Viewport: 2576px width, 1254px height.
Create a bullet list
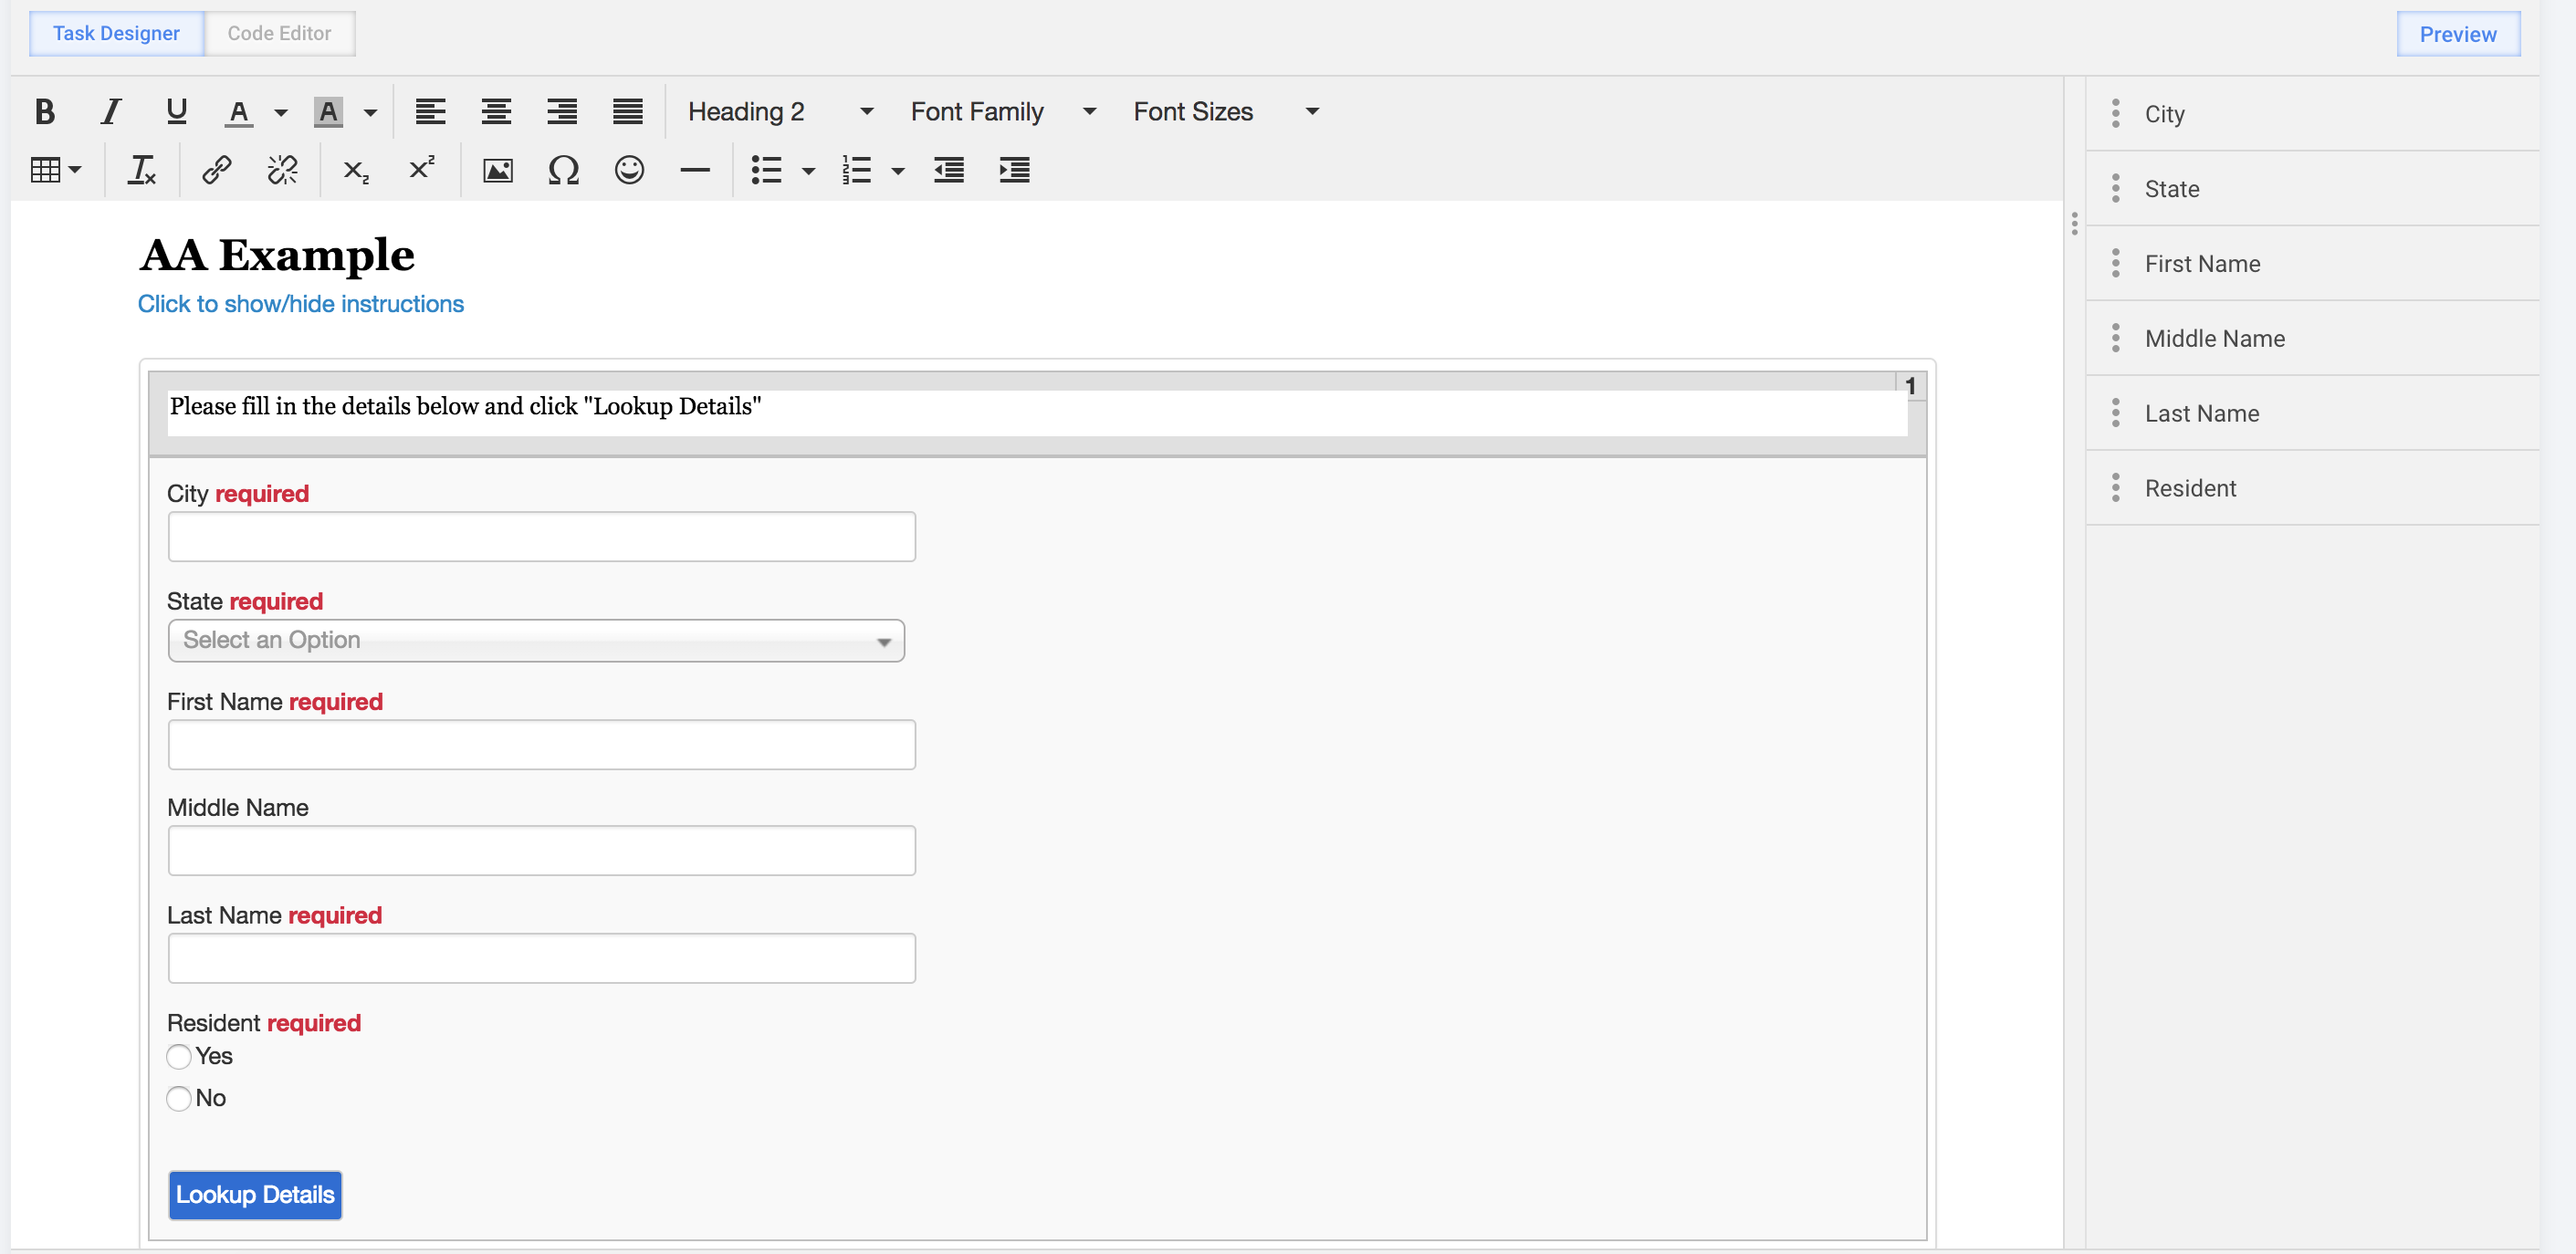click(x=766, y=170)
